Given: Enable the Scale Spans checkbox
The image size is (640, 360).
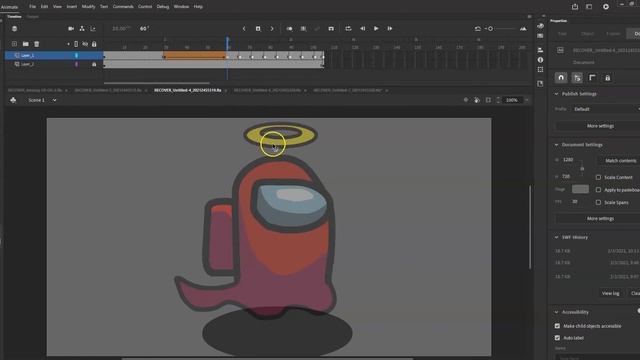Looking at the screenshot, I should tap(598, 202).
